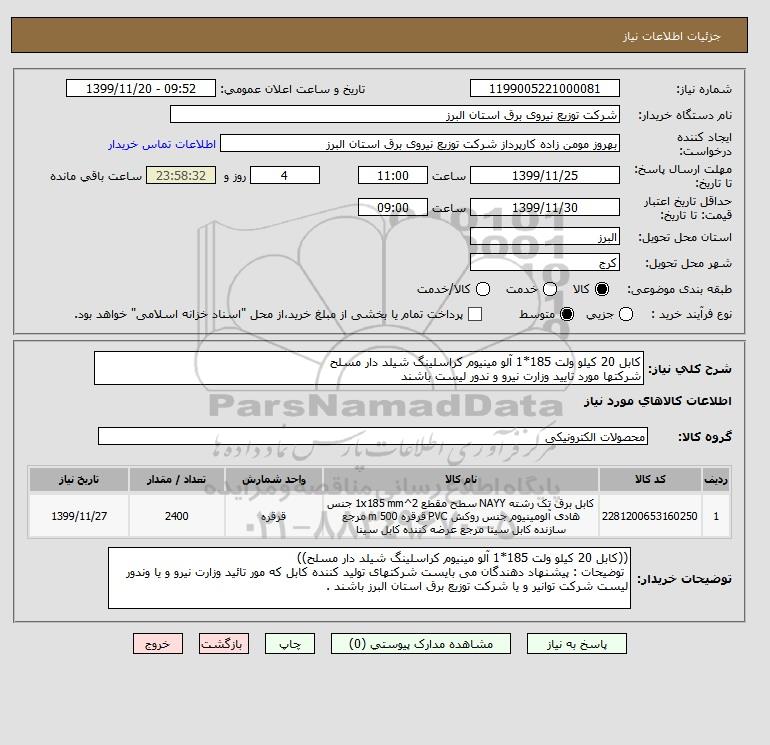Image resolution: width=770 pixels, height=745 pixels.
Task: Open مشاهده مدارک پیوستی (0) button
Action: click(x=421, y=644)
